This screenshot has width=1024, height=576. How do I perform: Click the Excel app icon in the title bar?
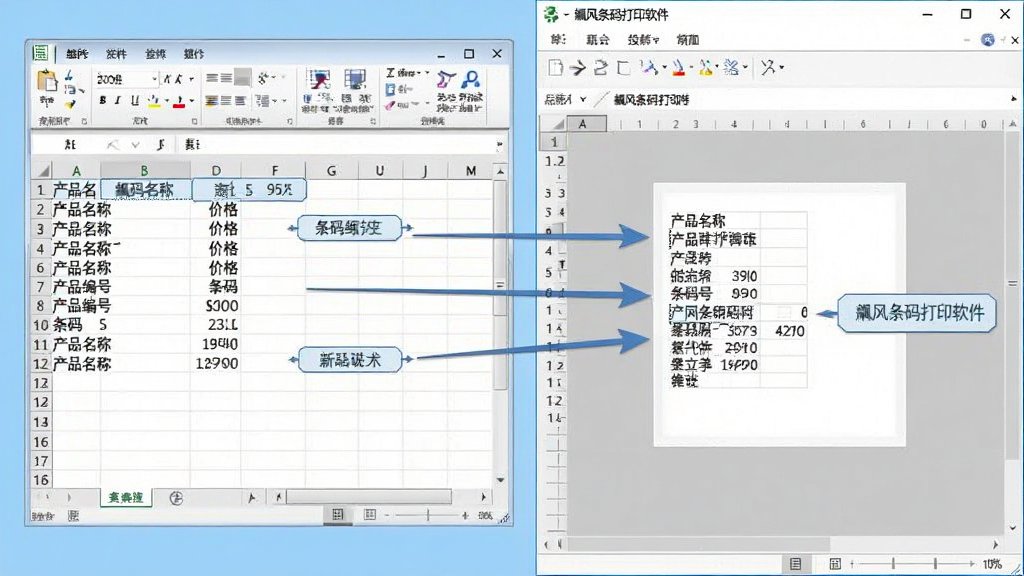(x=40, y=53)
